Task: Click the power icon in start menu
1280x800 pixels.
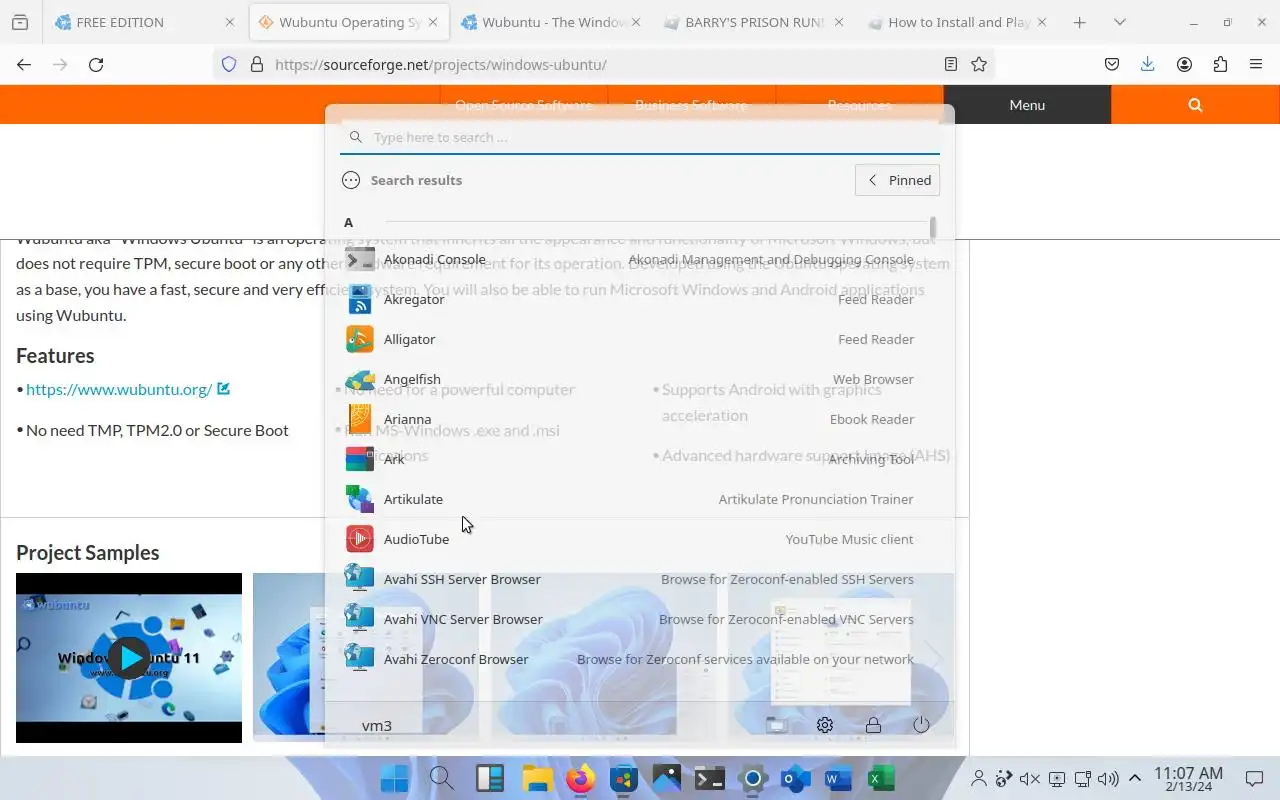Action: point(921,725)
